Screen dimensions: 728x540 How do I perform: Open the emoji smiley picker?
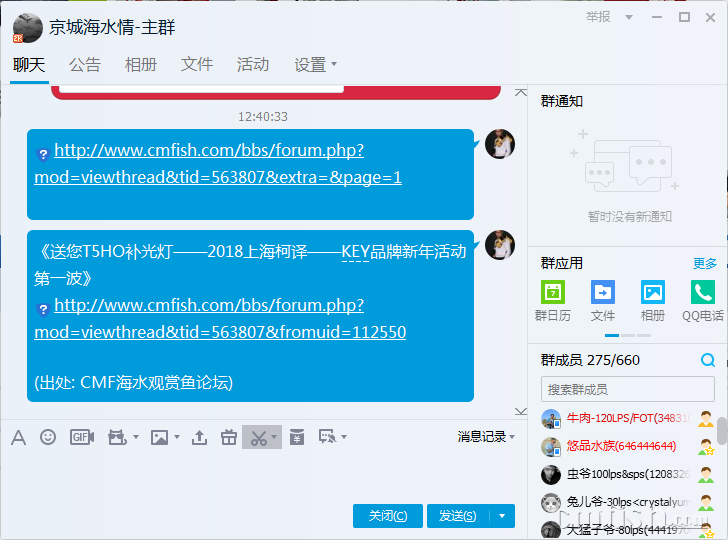click(48, 437)
